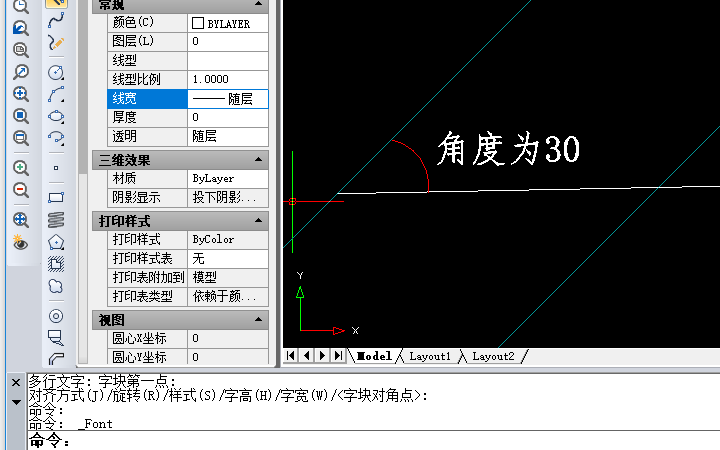Image resolution: width=720 pixels, height=450 pixels.
Task: Switch to the Model tab
Action: click(374, 356)
